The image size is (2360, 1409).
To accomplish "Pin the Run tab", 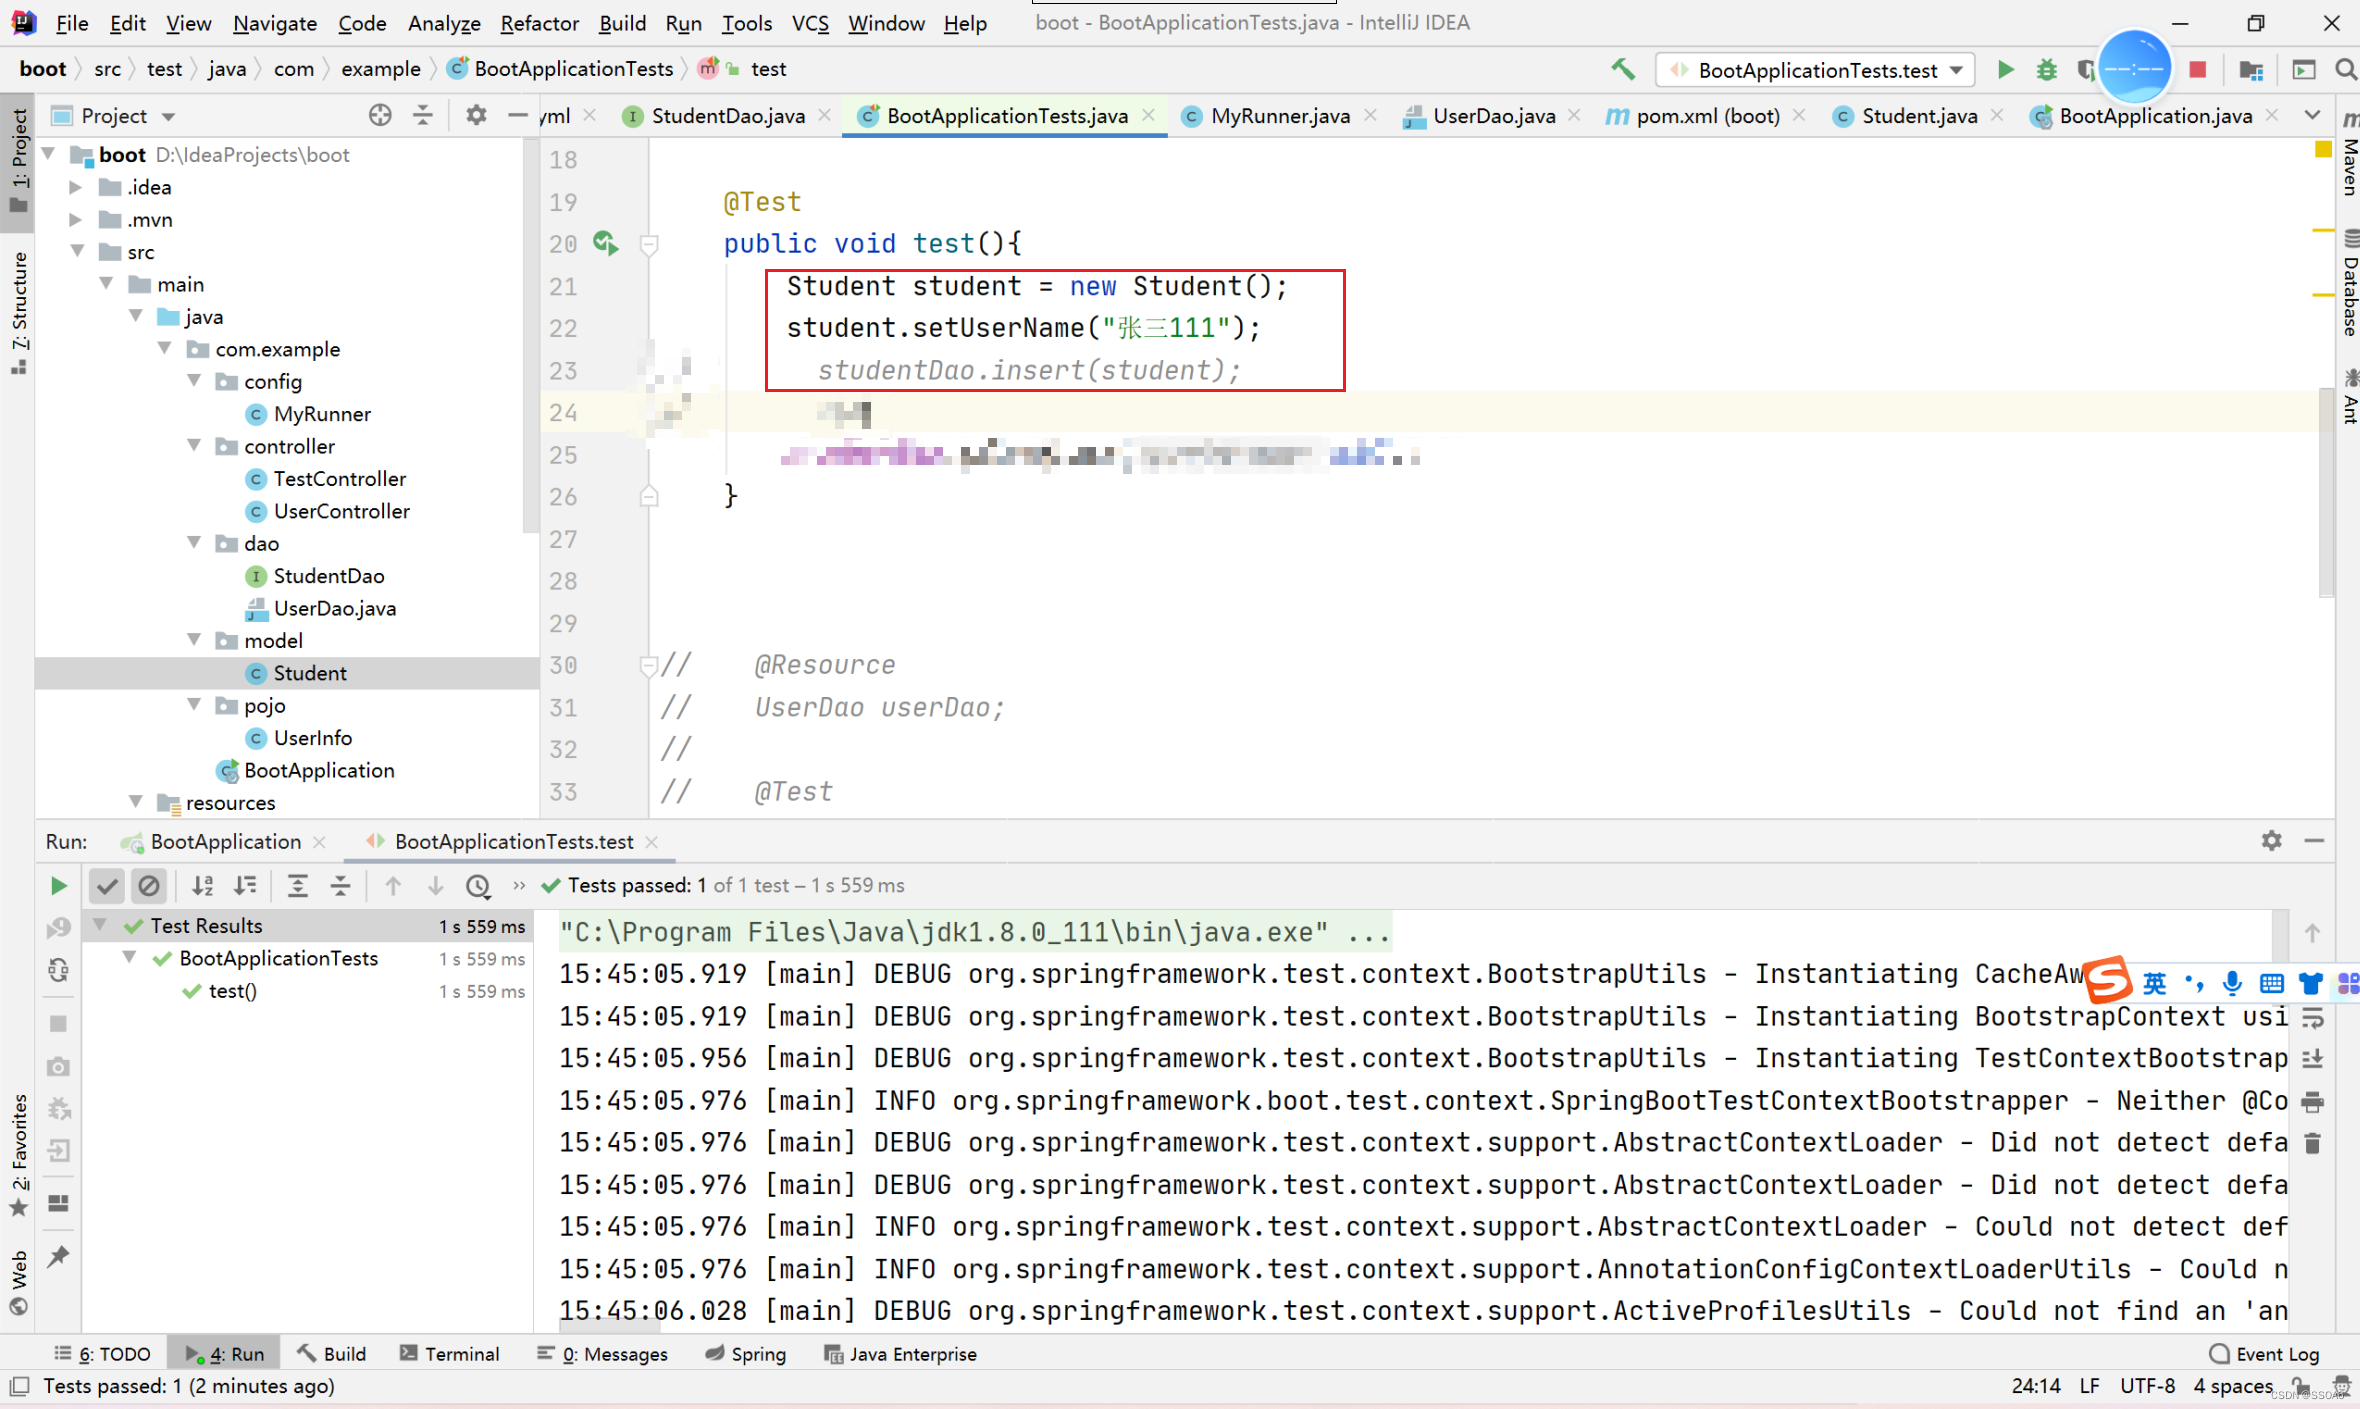I will [59, 1256].
